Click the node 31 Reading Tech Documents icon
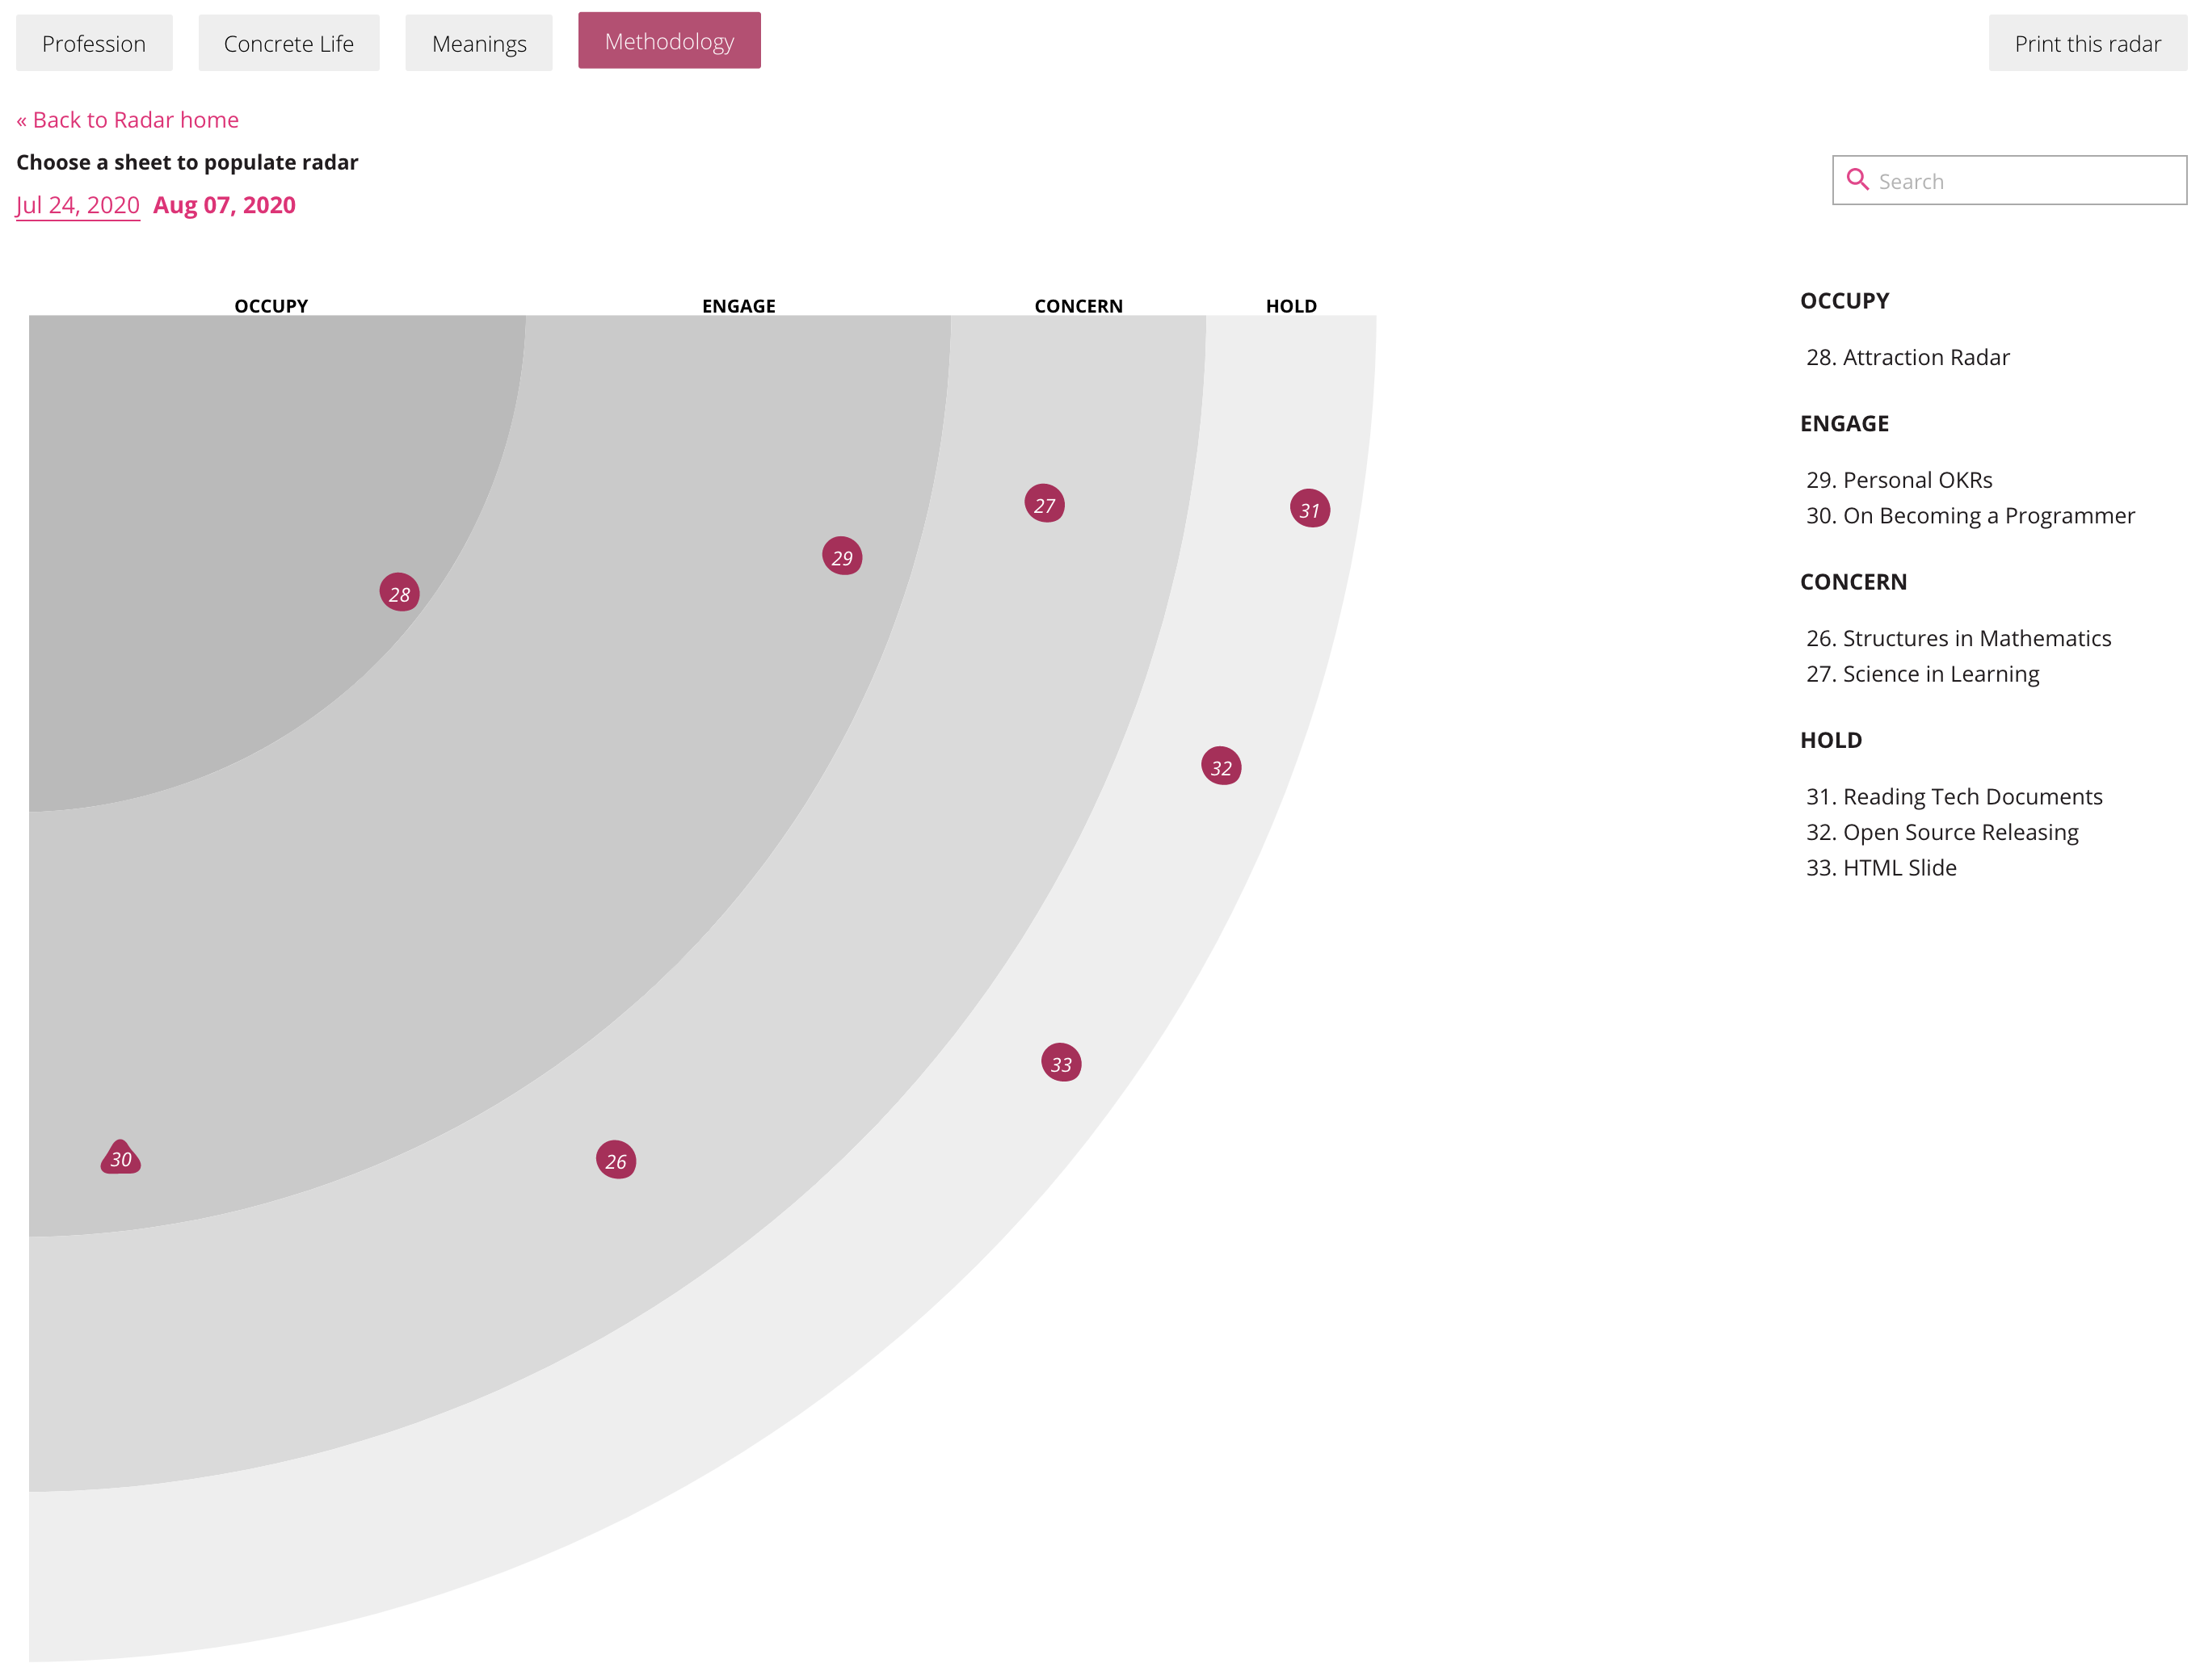This screenshot has width=2204, height=1680. click(1310, 508)
